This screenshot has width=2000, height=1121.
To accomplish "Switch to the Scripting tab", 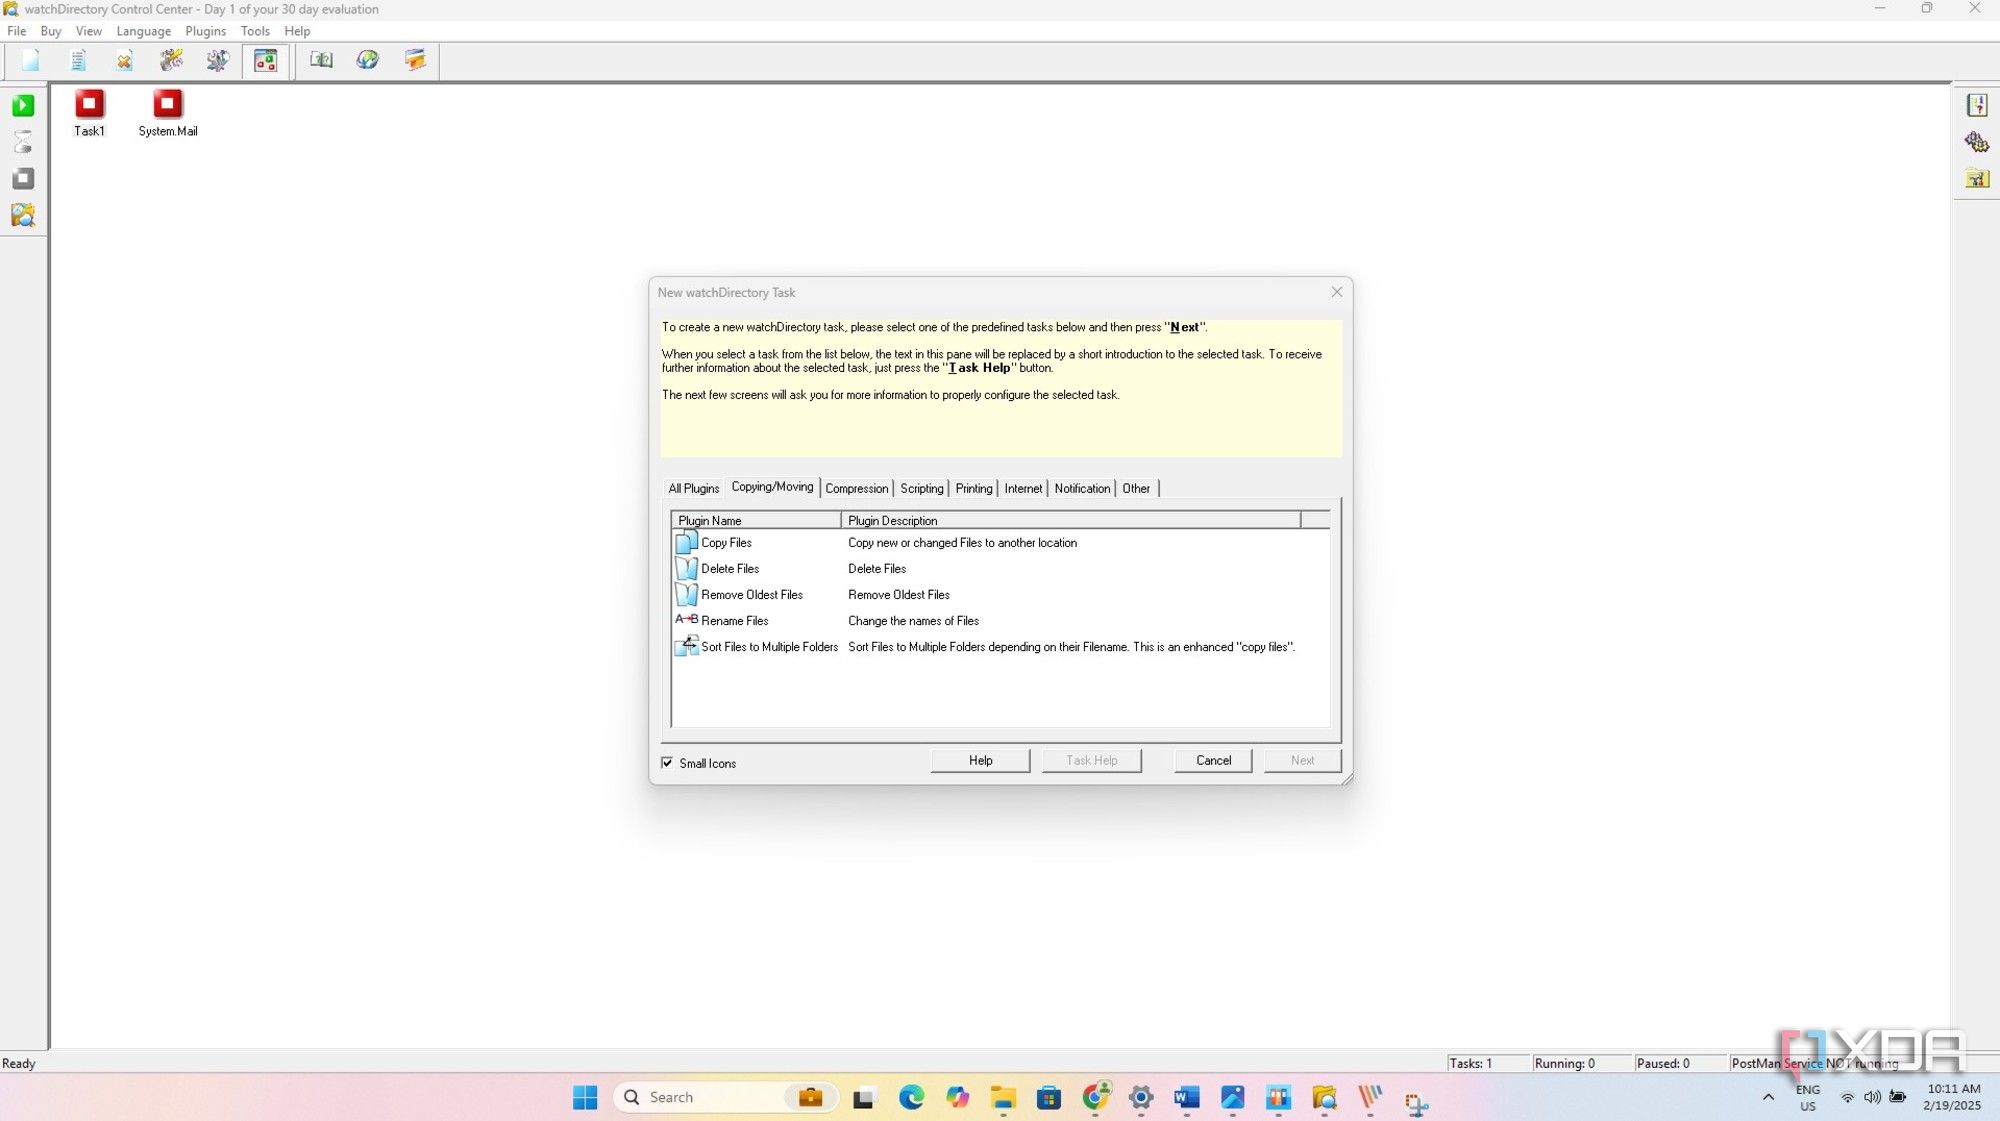I will click(921, 489).
